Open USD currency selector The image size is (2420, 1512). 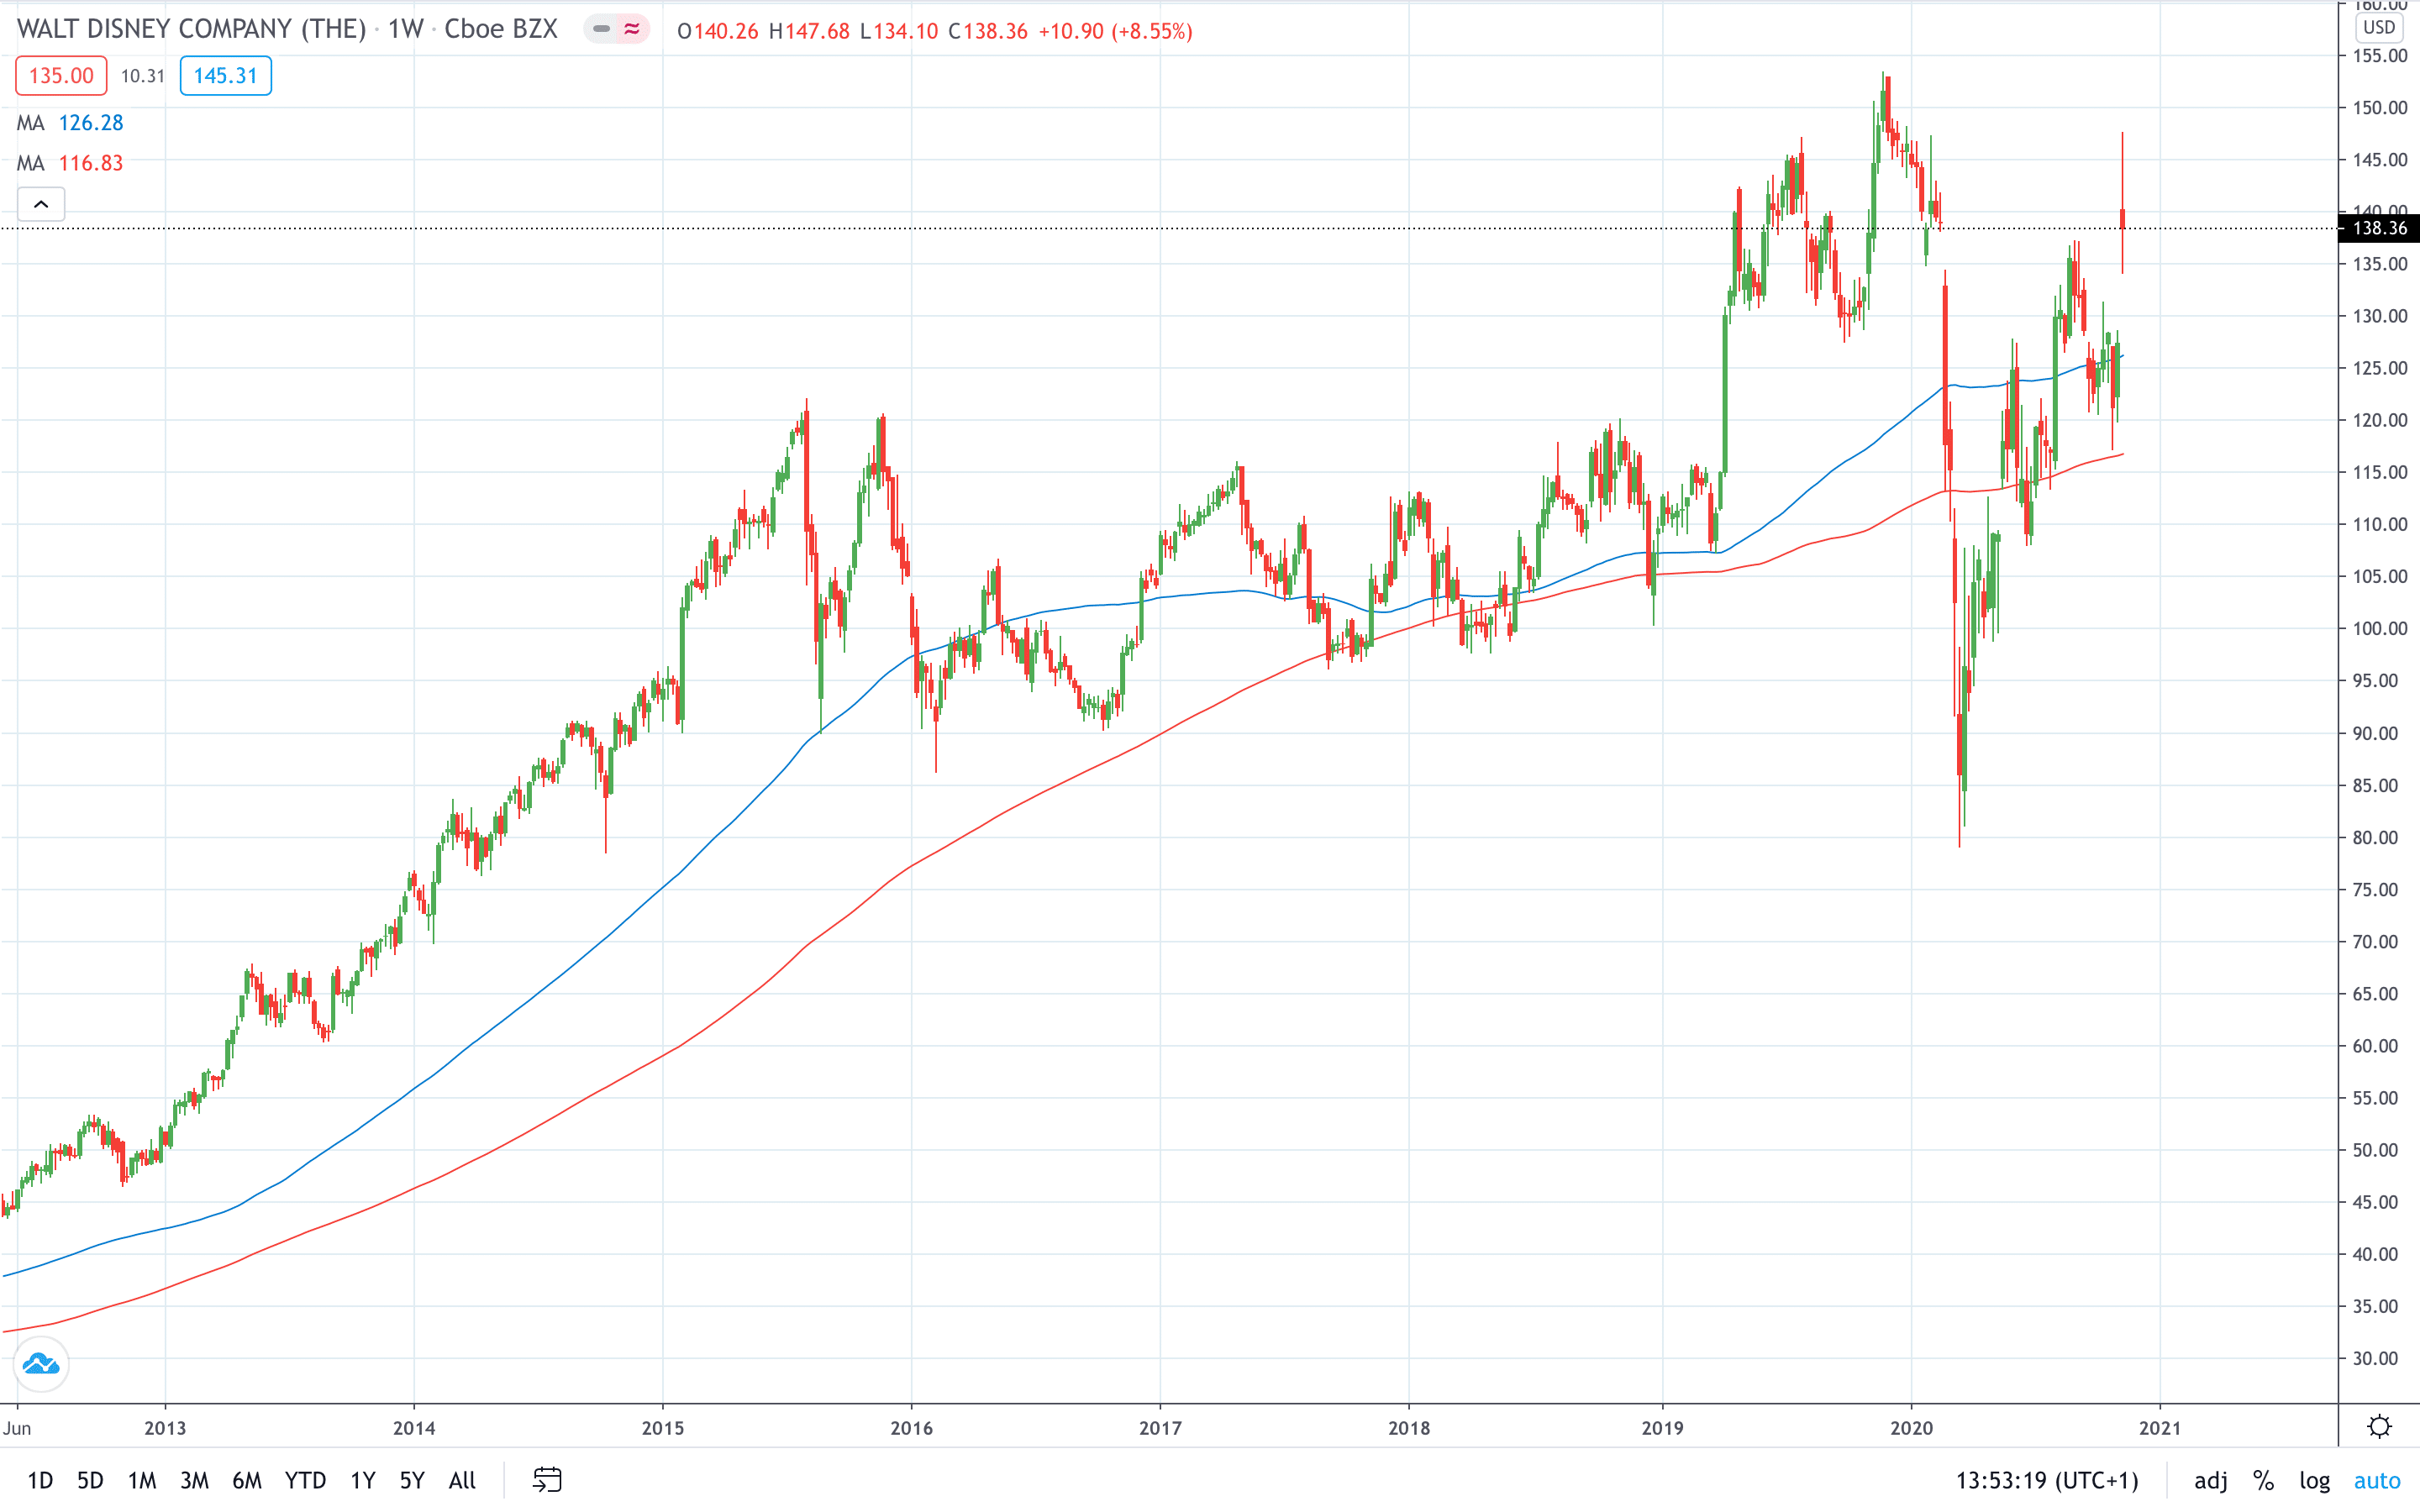point(2378,27)
